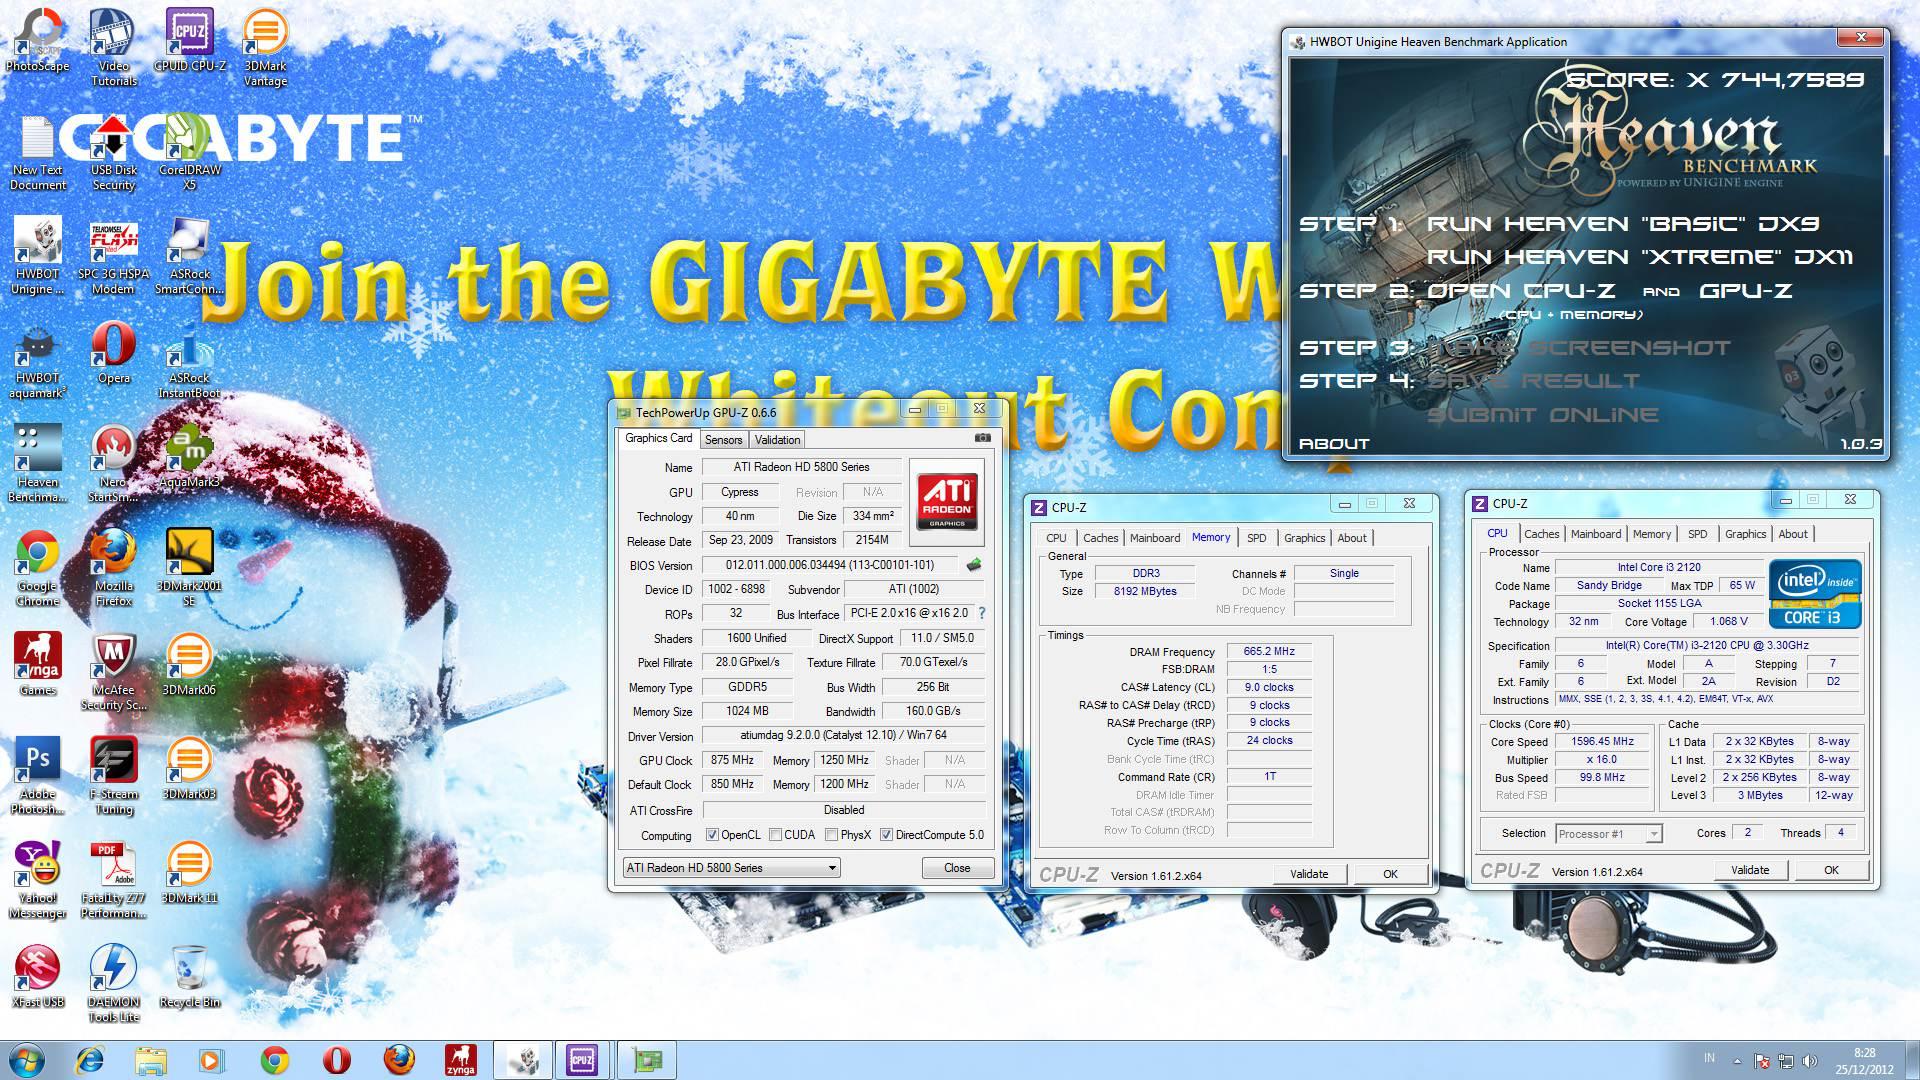Launch the Adobe Photoshop desktop shortcut
Screen dimensions: 1920x1080
pos(38,777)
